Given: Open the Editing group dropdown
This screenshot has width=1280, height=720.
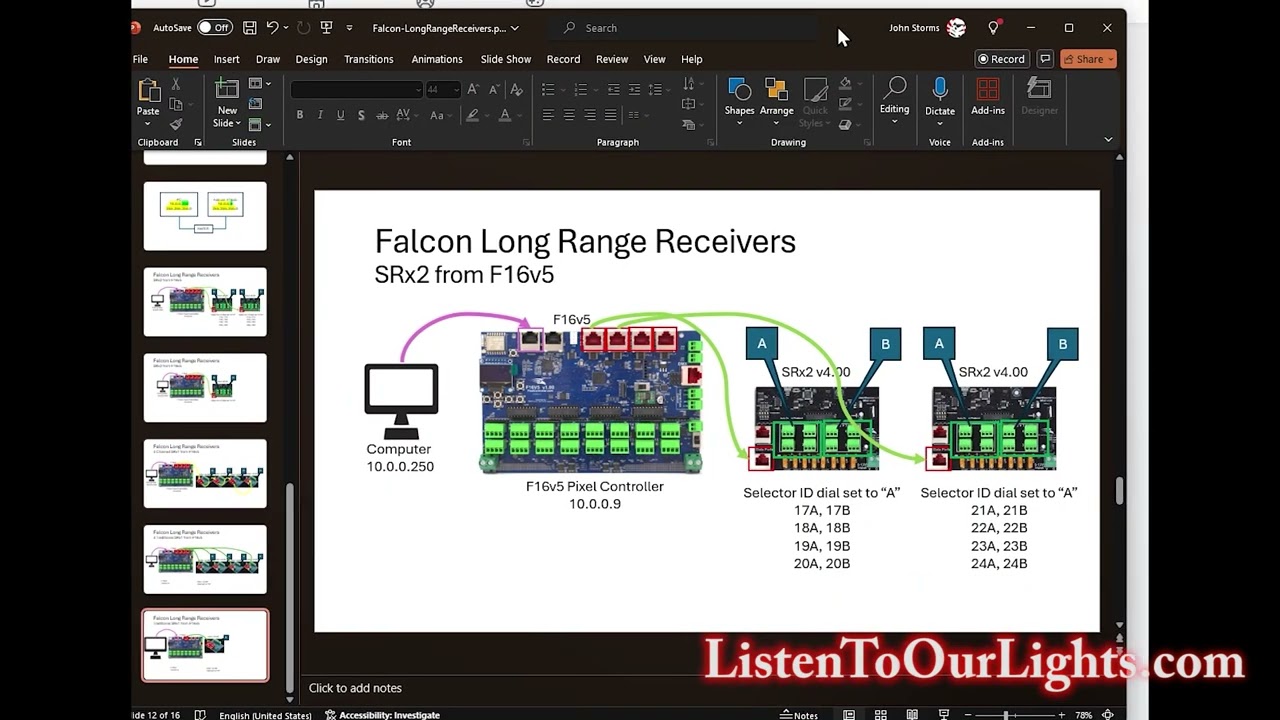Looking at the screenshot, I should [895, 101].
